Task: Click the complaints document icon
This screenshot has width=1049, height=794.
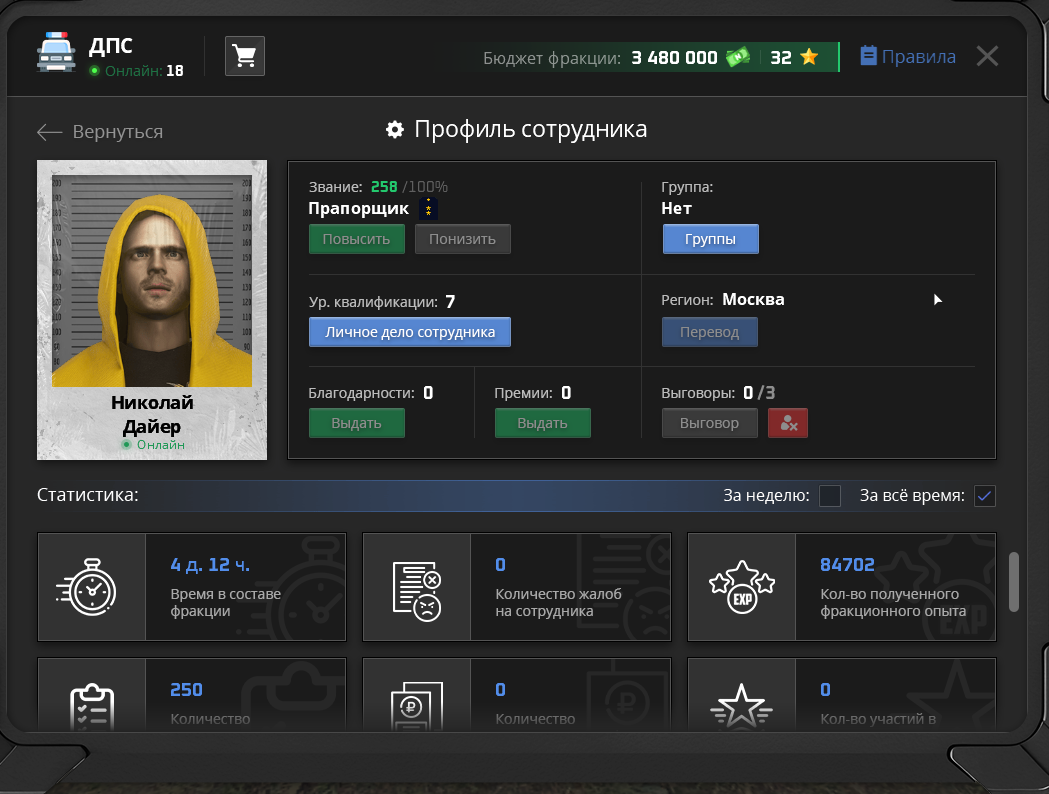Action: pos(416,587)
